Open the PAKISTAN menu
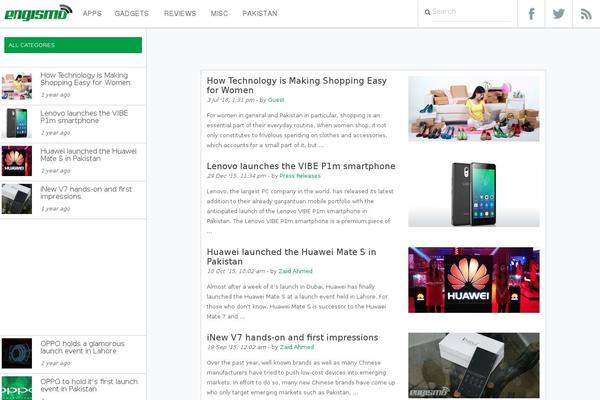 [260, 13]
